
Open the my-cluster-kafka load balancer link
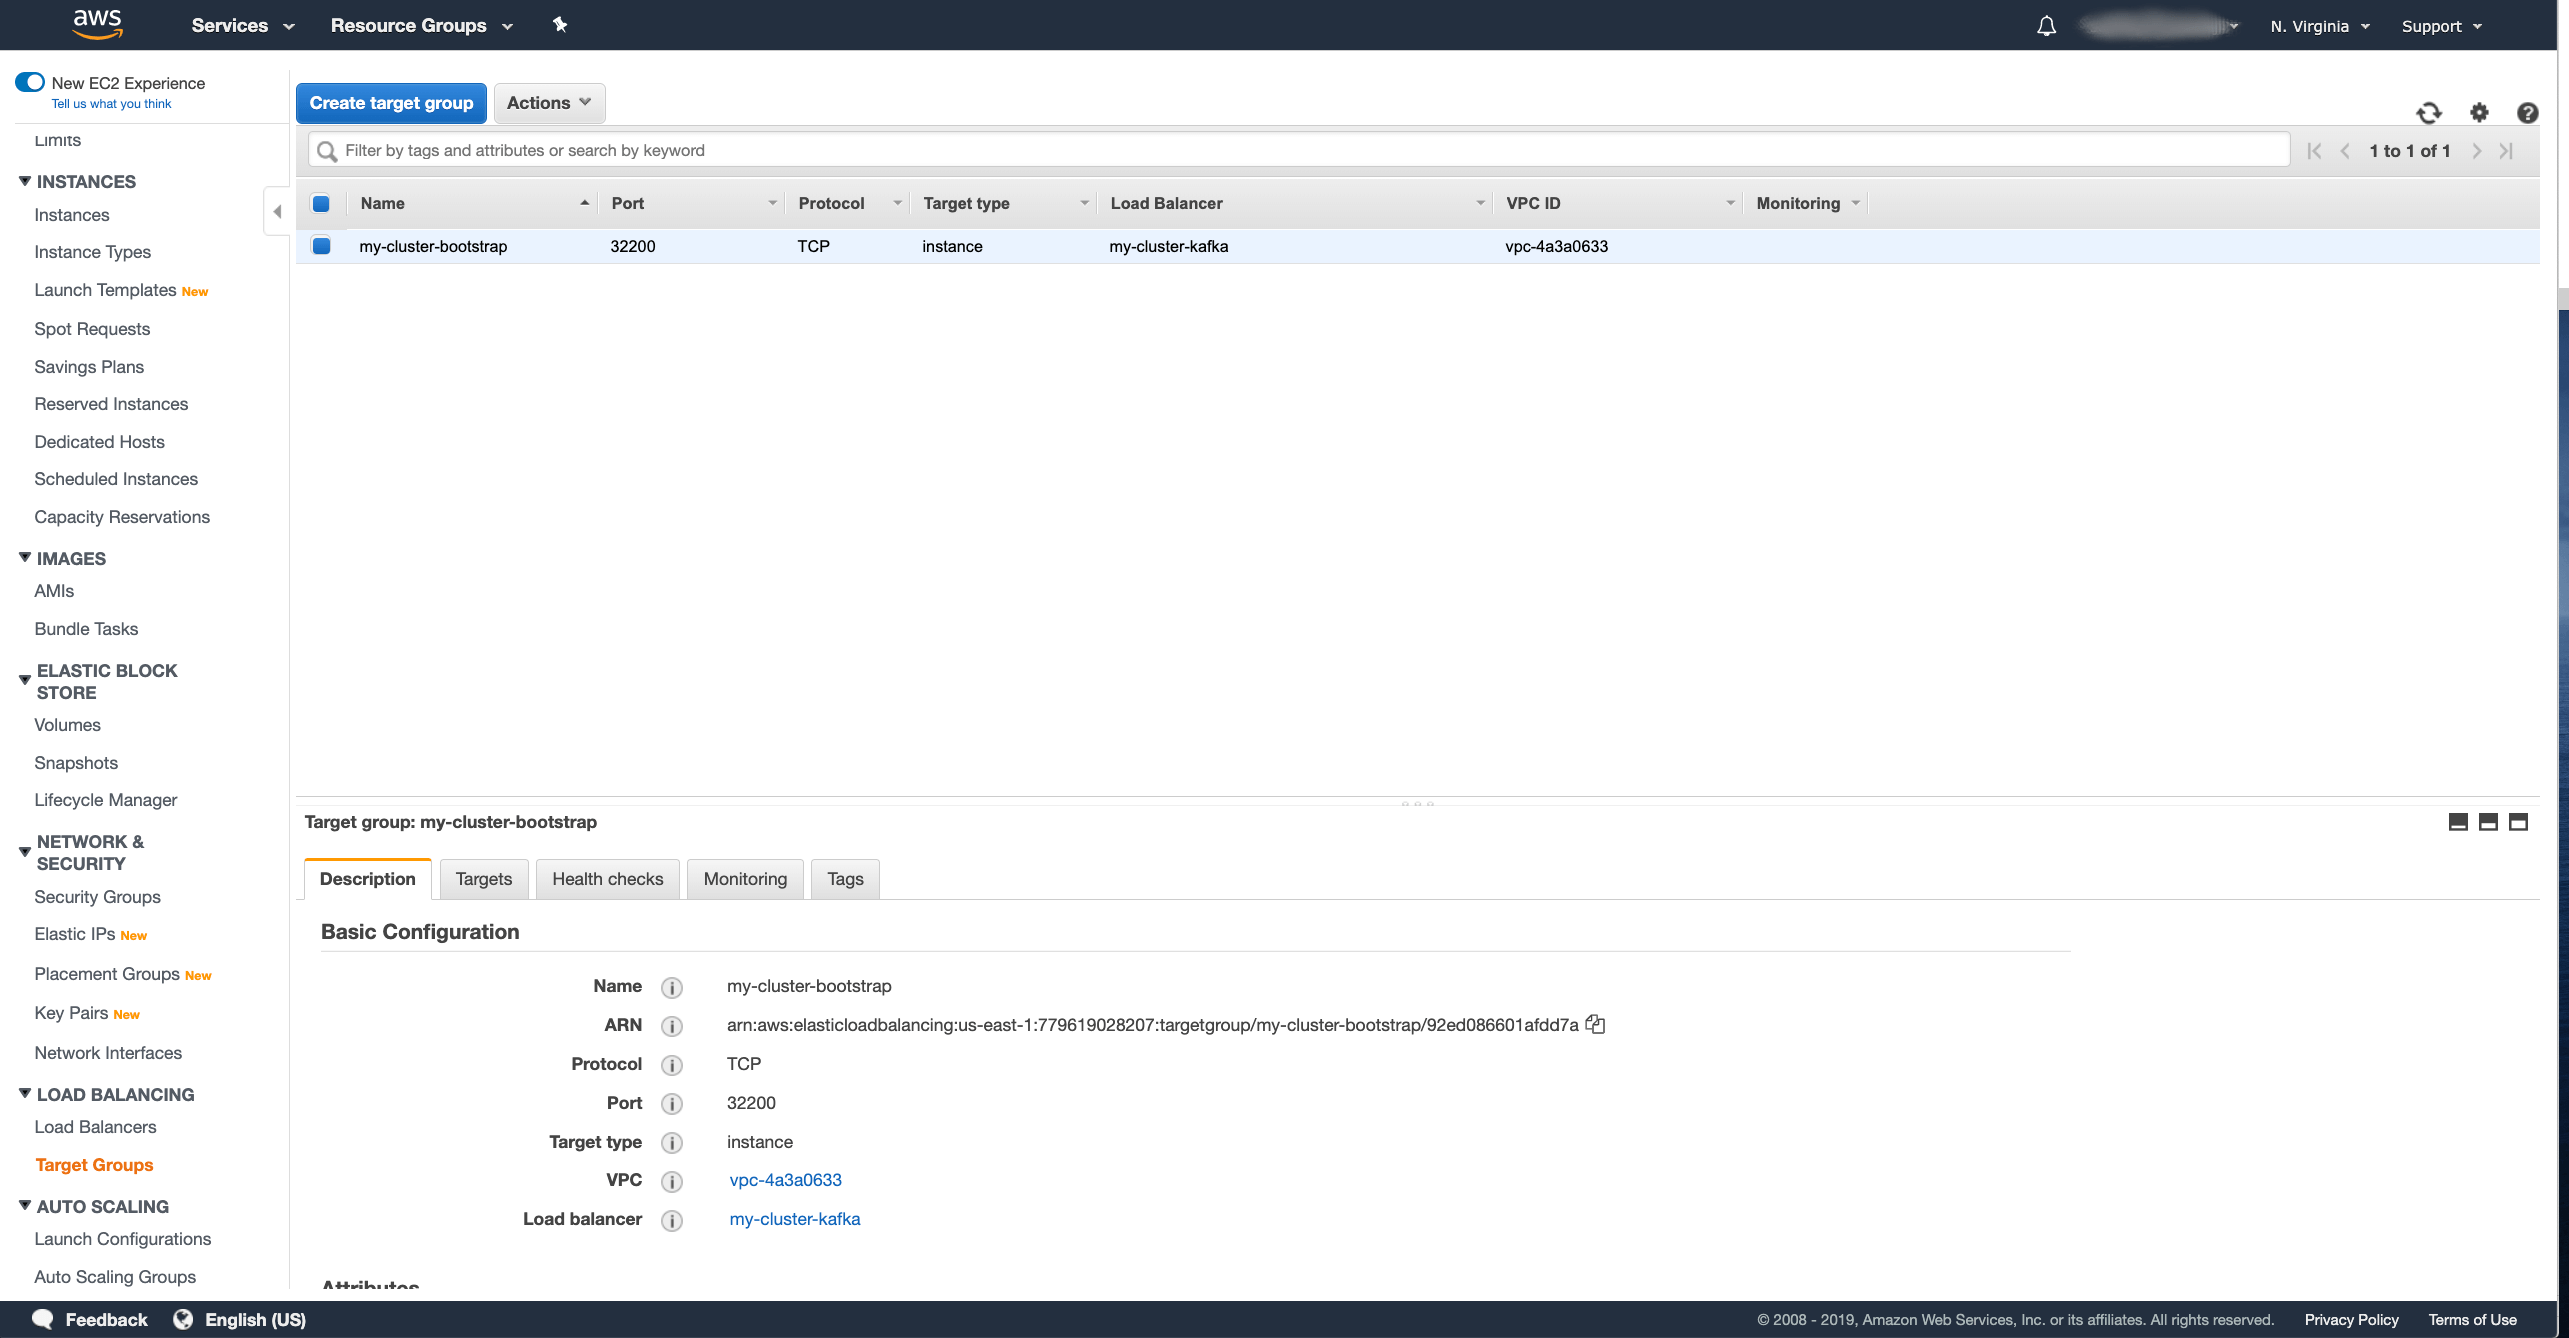[795, 1219]
